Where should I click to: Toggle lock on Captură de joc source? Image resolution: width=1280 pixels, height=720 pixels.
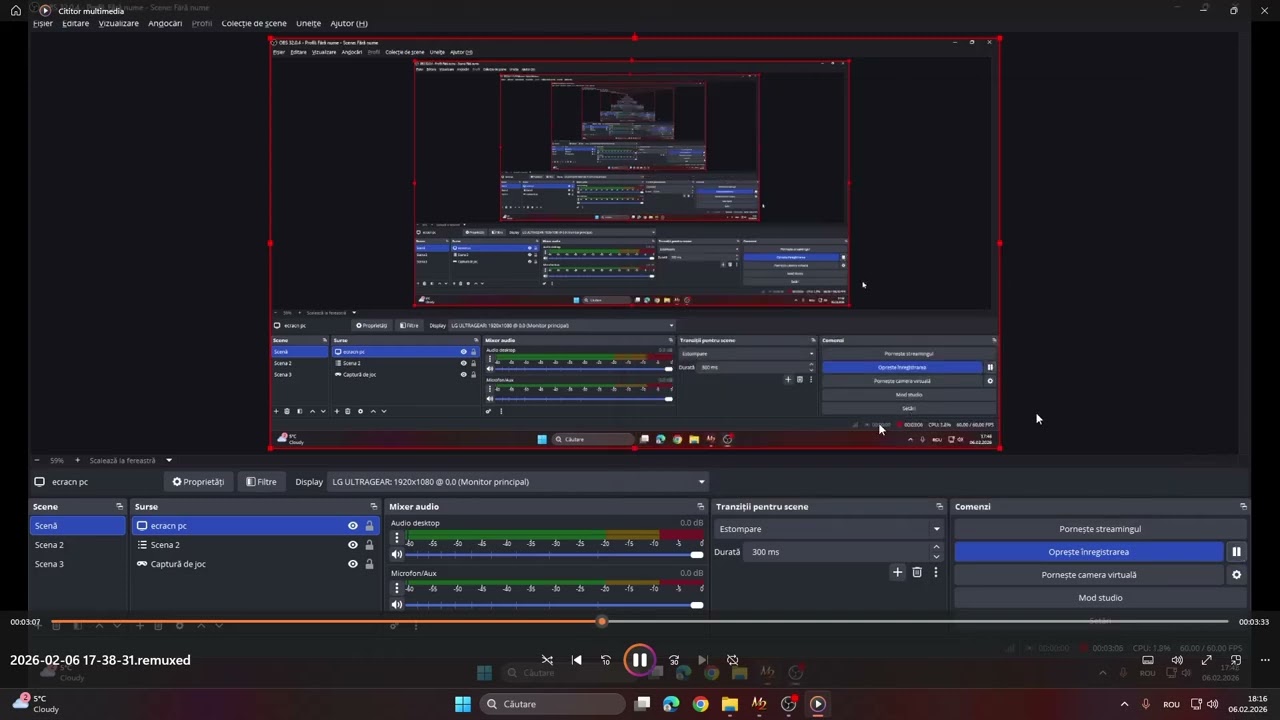369,564
